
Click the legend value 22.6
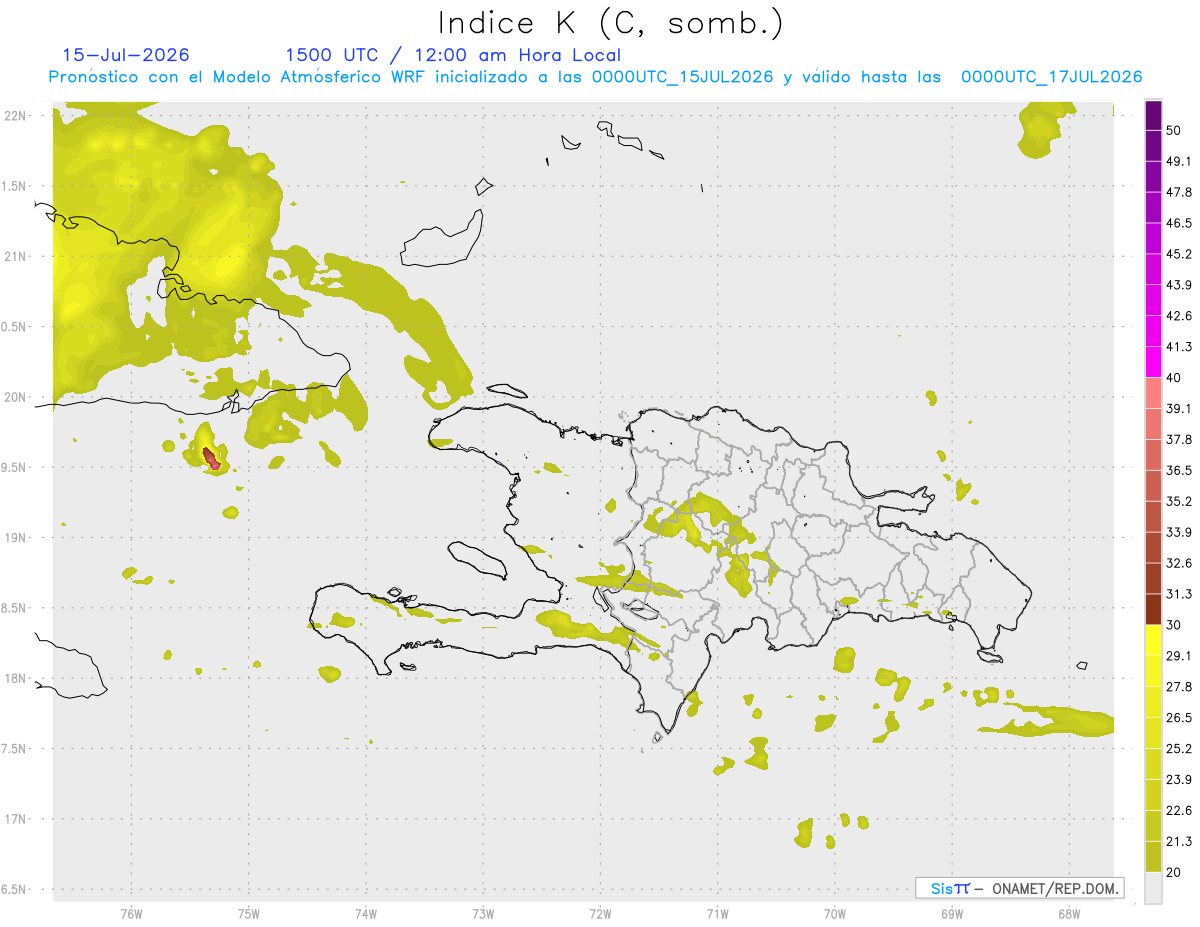1179,810
